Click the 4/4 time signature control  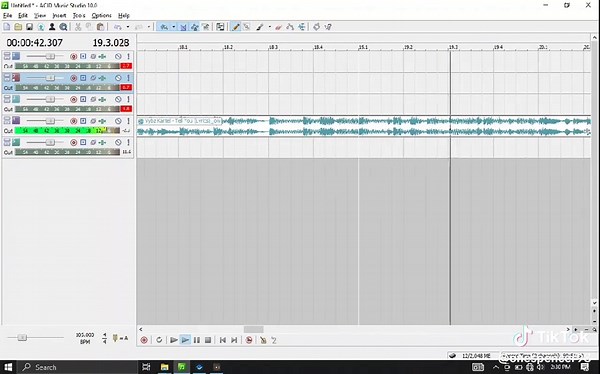point(104,338)
